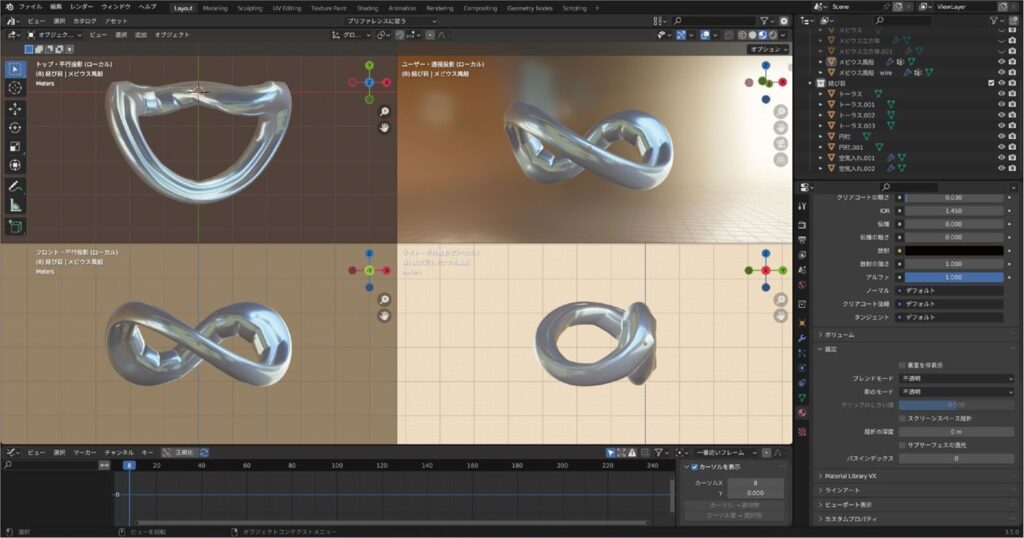The width and height of the screenshot is (1024, 538).
Task: Click the アルファ slider
Action: [x=953, y=277]
